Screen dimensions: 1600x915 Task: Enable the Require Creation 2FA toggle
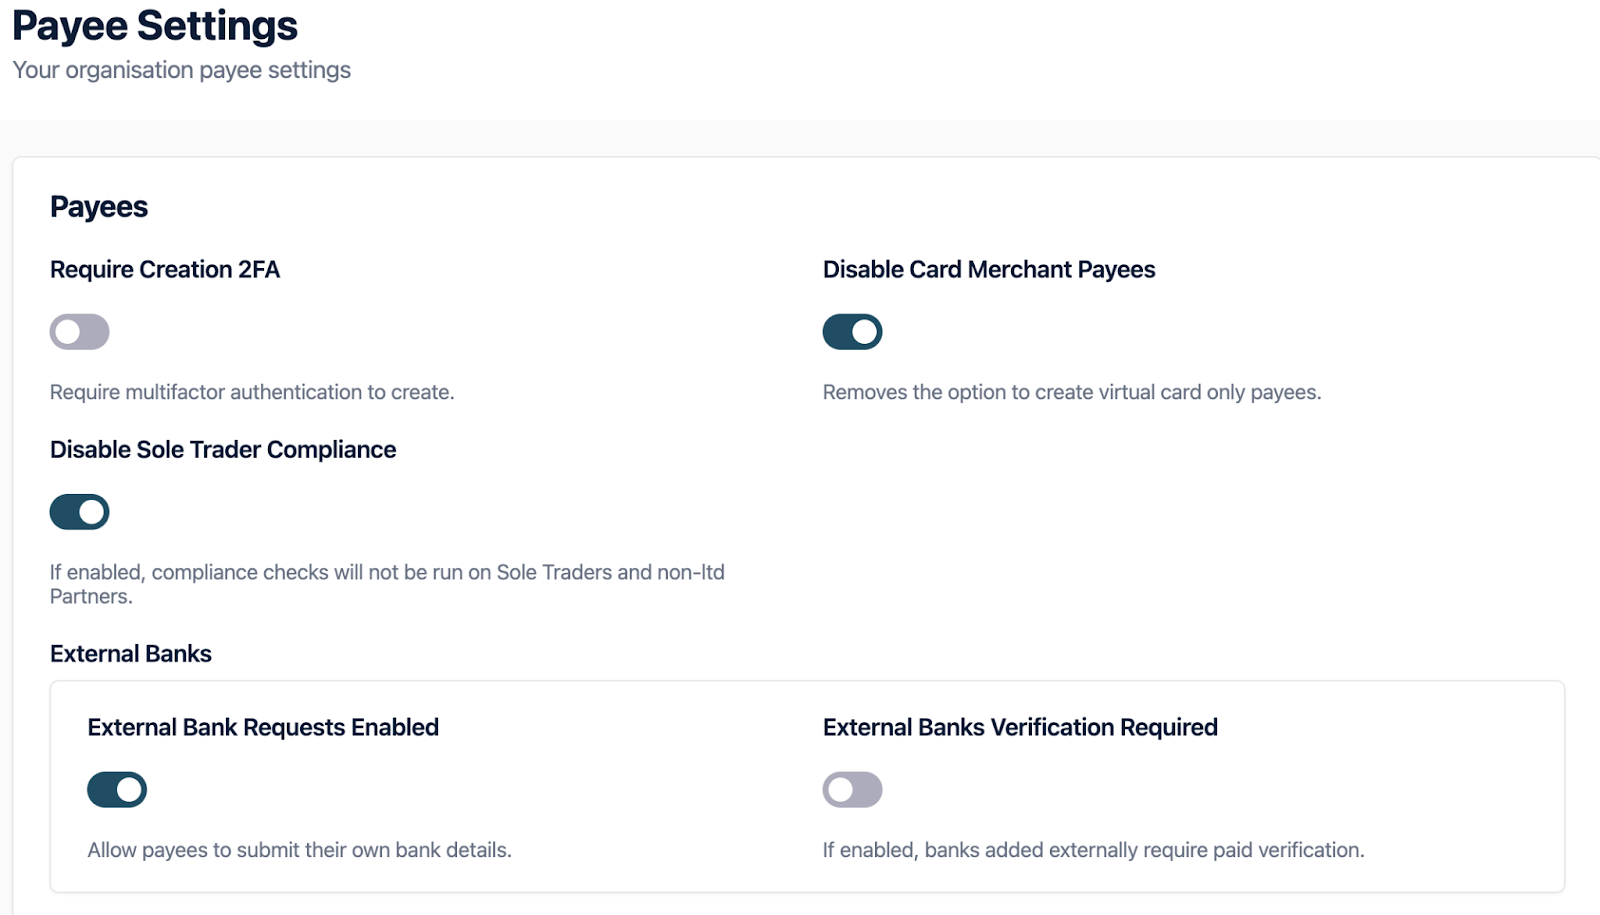(79, 332)
